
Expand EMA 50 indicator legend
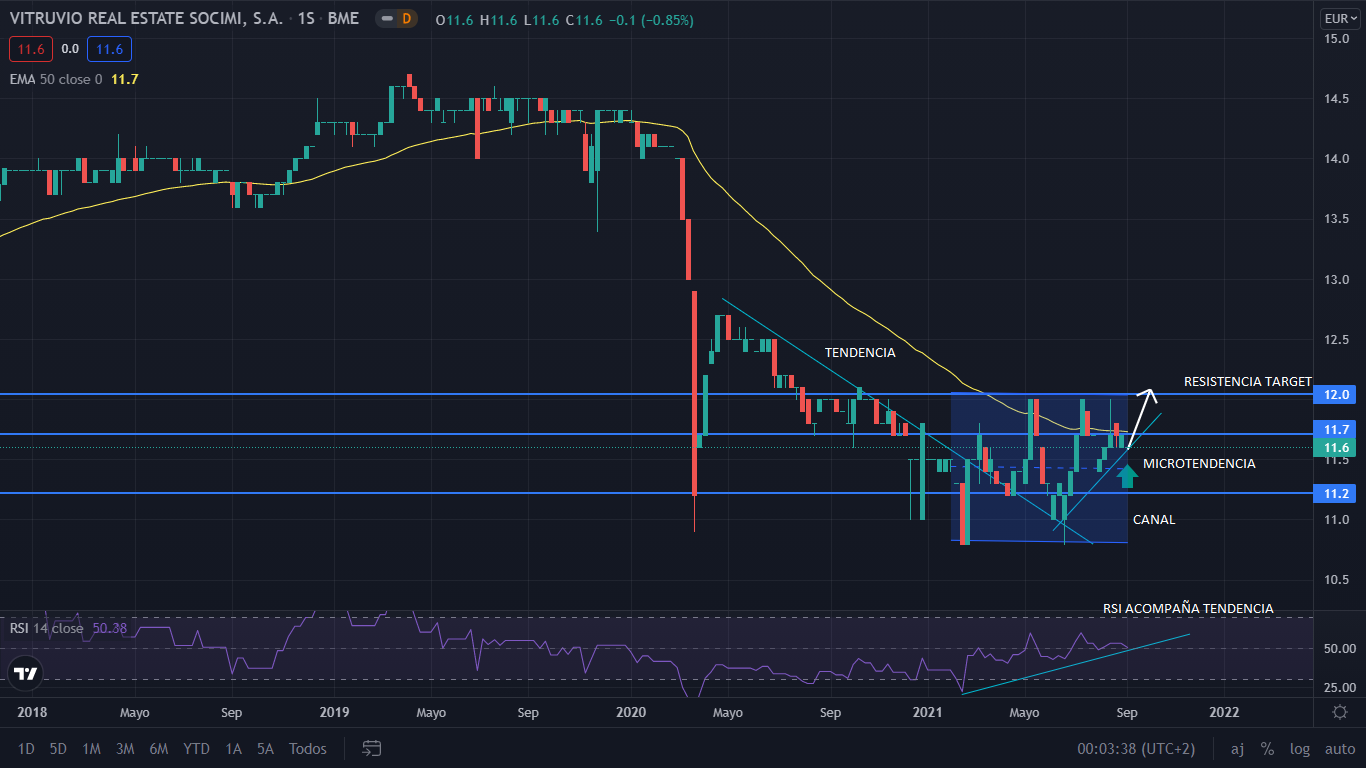coord(55,79)
